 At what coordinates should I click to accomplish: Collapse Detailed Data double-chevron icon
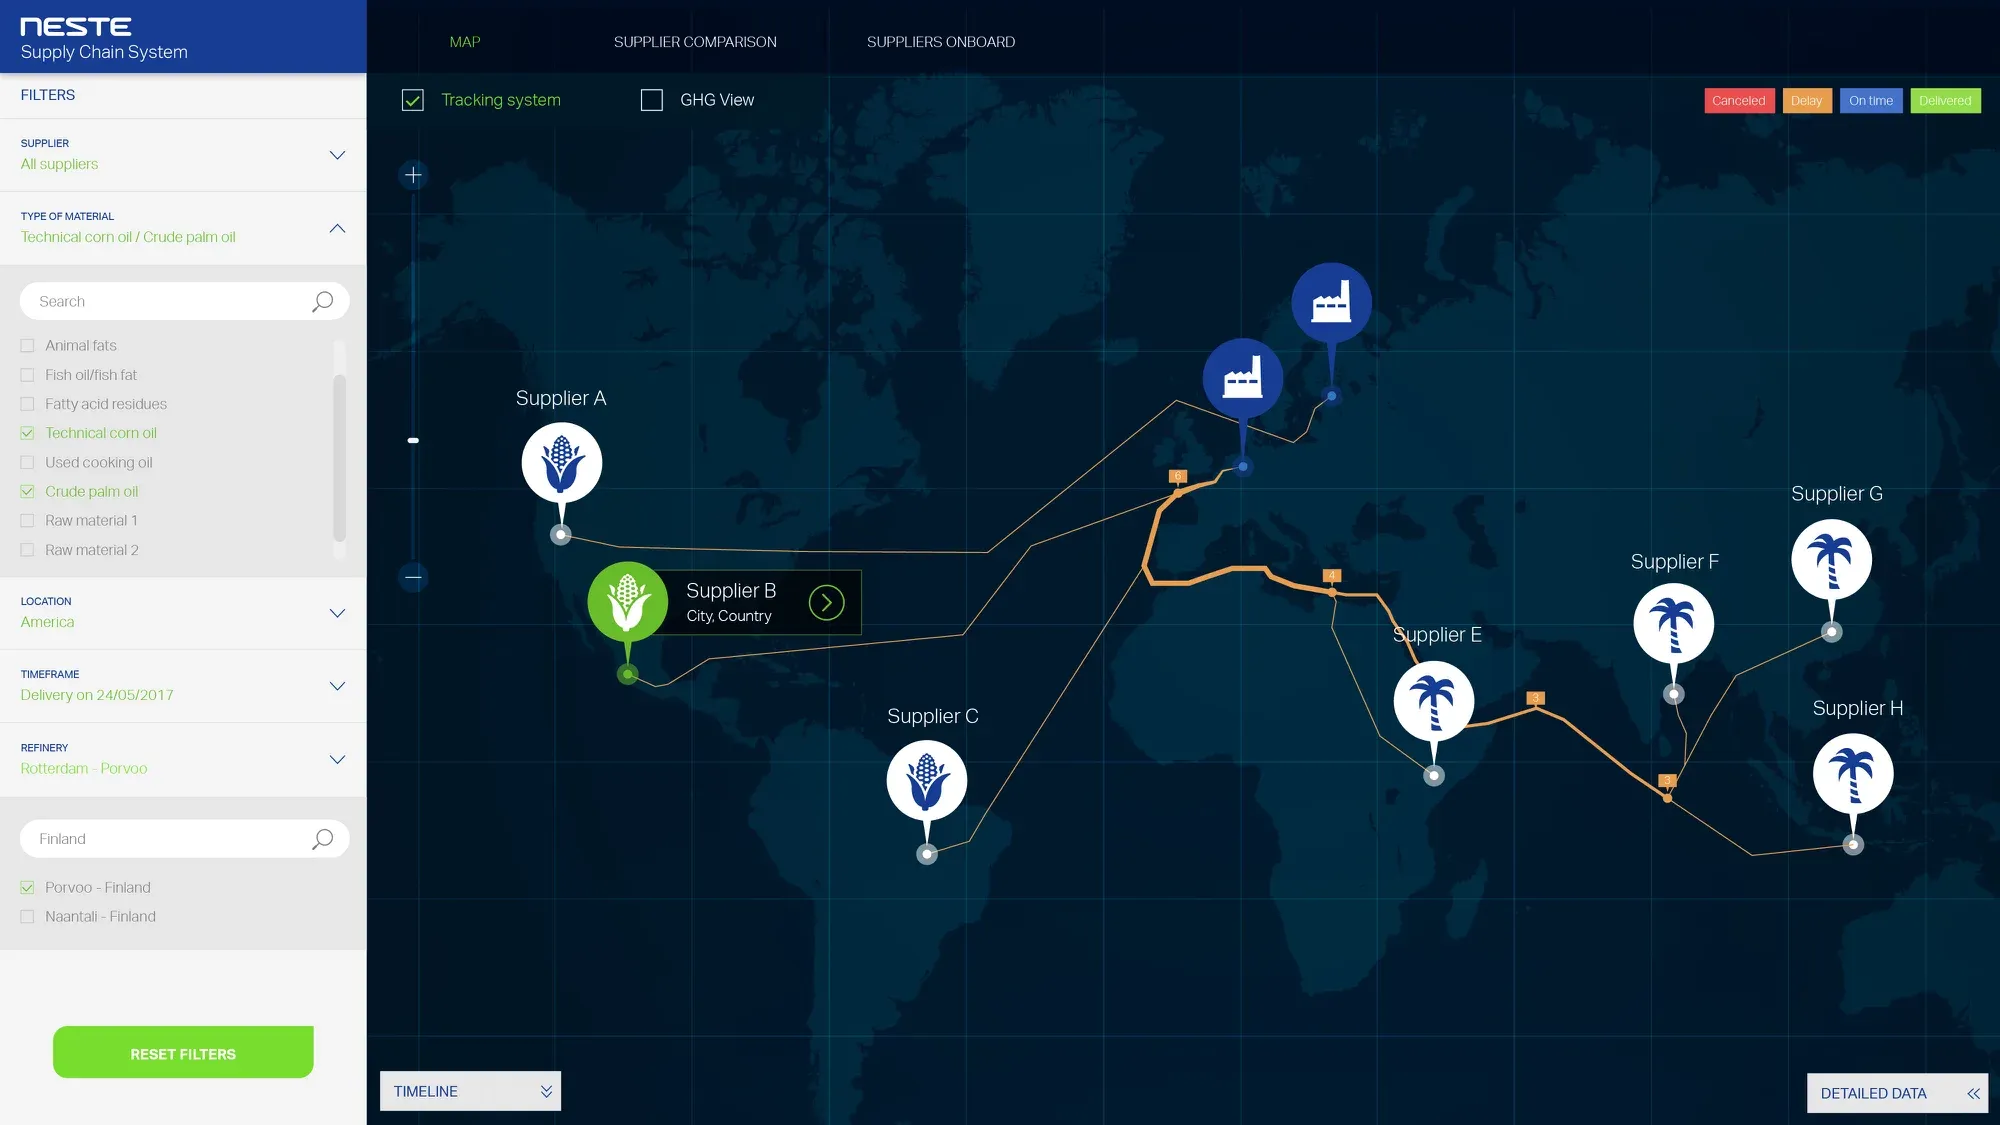pyautogui.click(x=1973, y=1093)
